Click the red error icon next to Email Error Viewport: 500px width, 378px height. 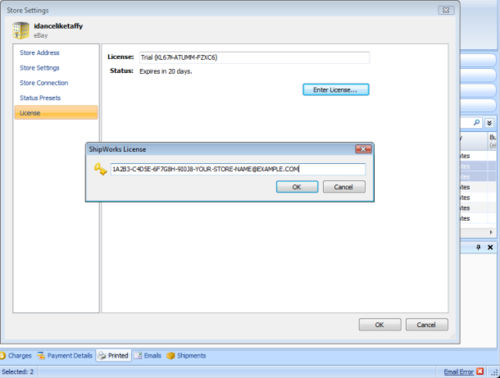pos(480,371)
